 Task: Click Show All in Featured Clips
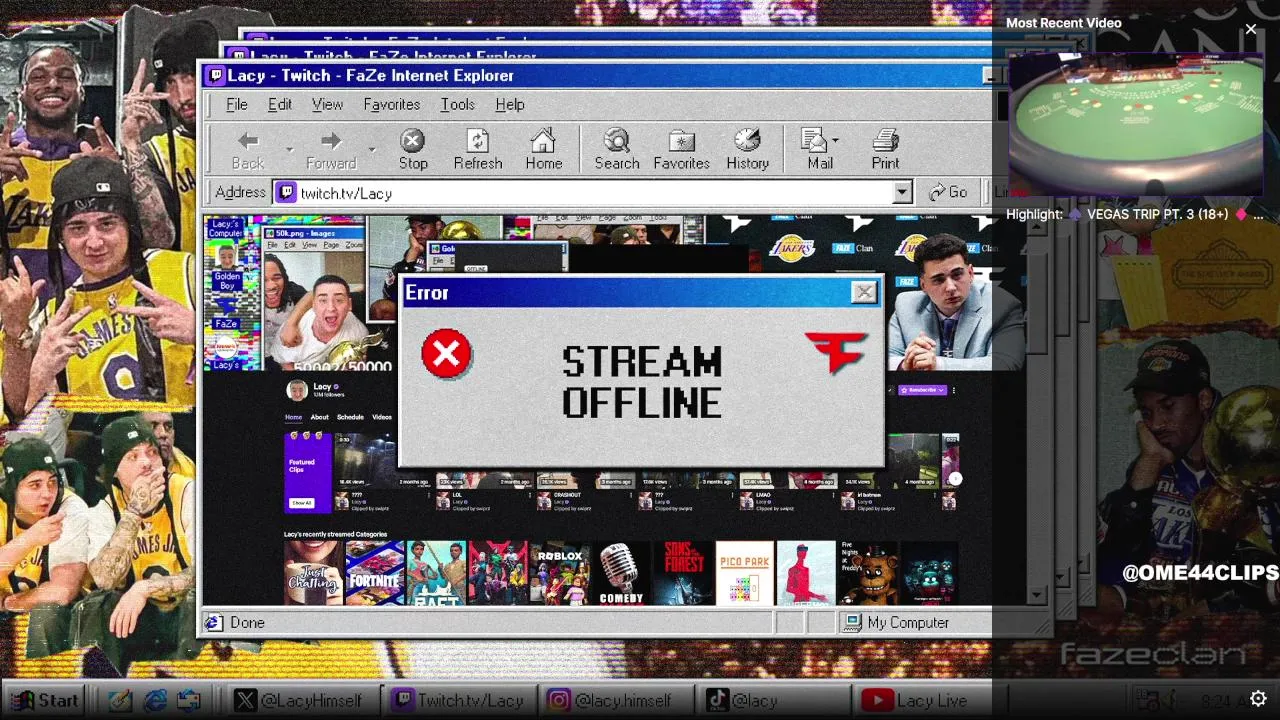[301, 502]
